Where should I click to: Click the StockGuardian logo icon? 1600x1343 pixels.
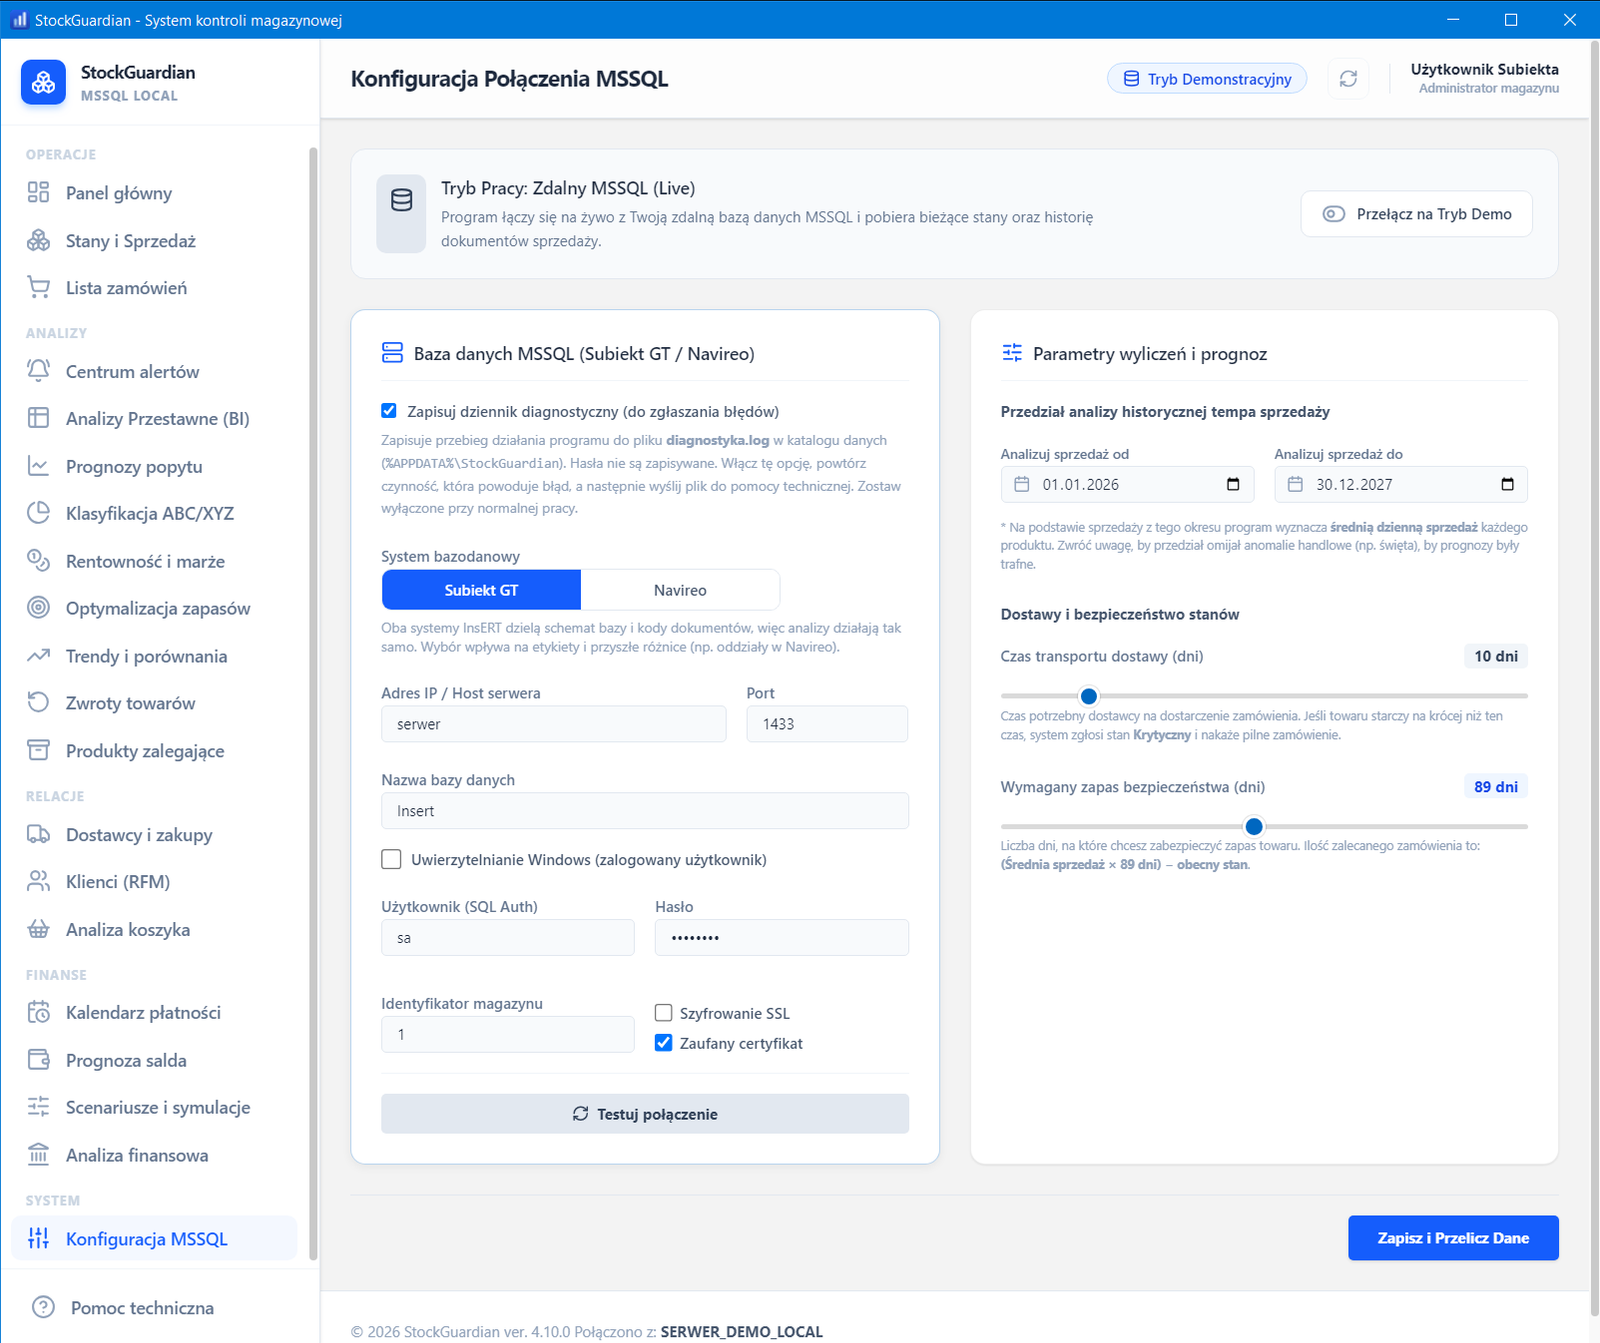43,83
